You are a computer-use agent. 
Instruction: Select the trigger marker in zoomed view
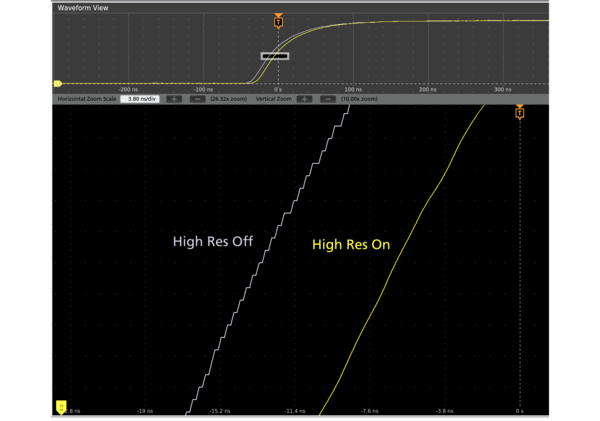519,112
